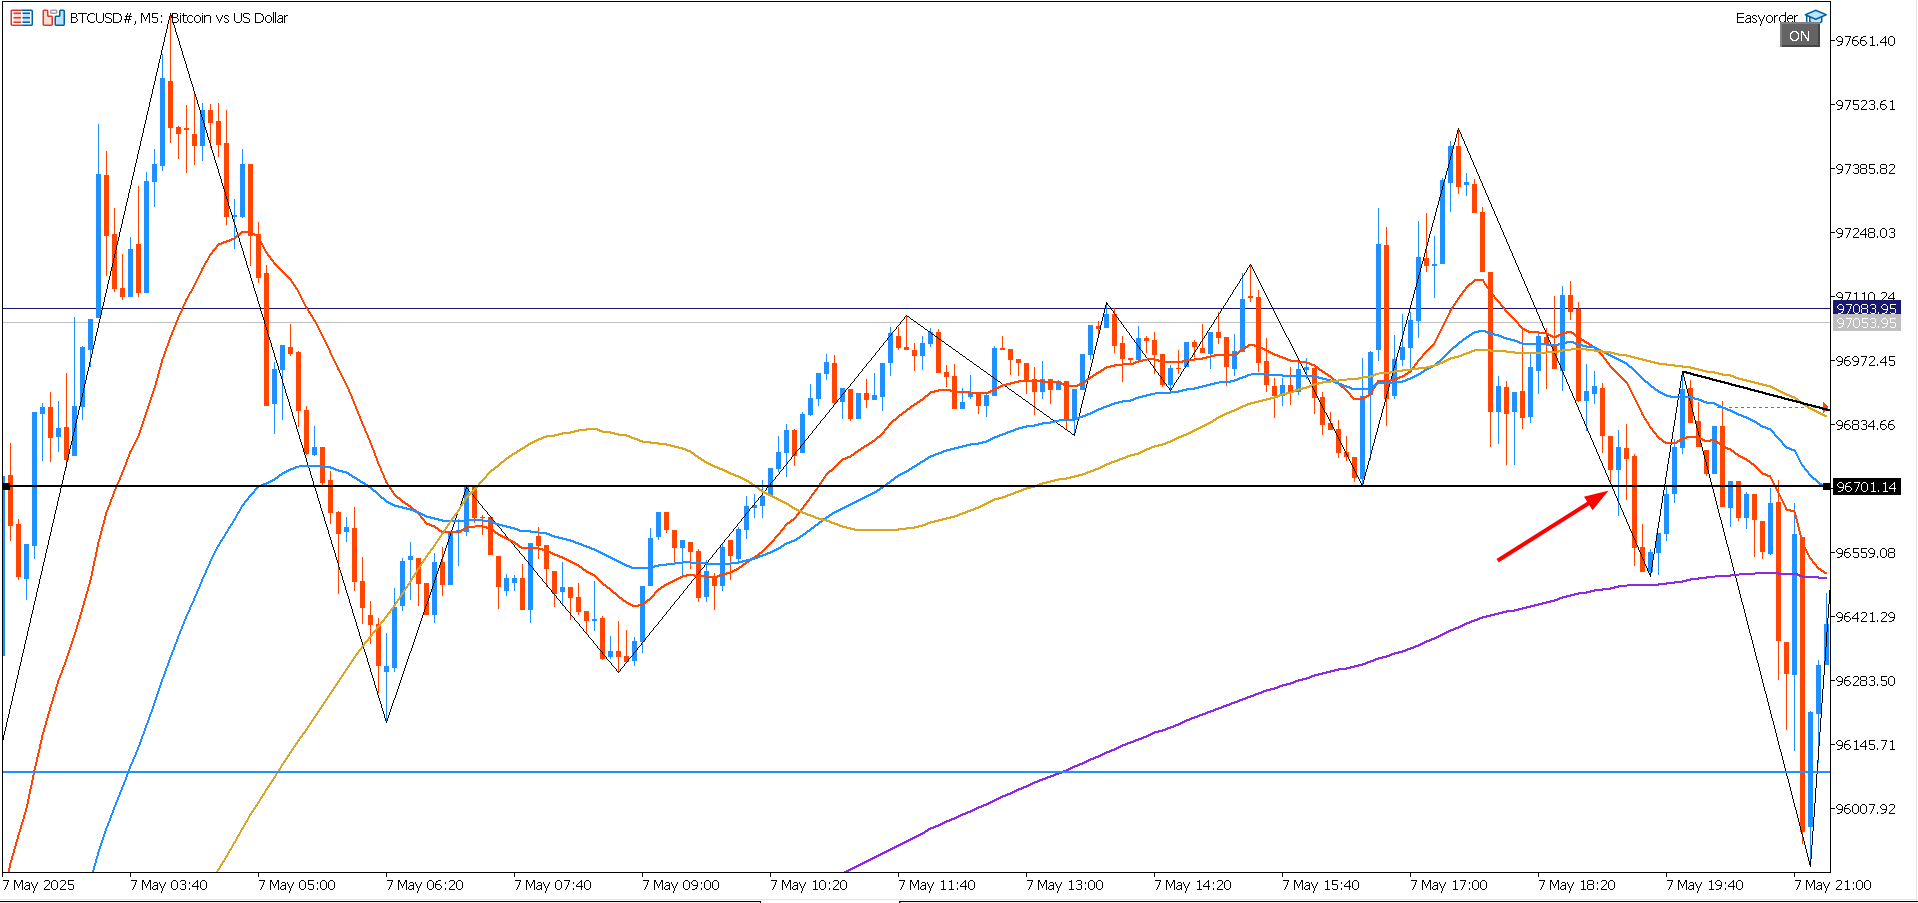The height and width of the screenshot is (903, 1918).
Task: Click the 7 May 17:00 time axis label
Action: [1448, 885]
